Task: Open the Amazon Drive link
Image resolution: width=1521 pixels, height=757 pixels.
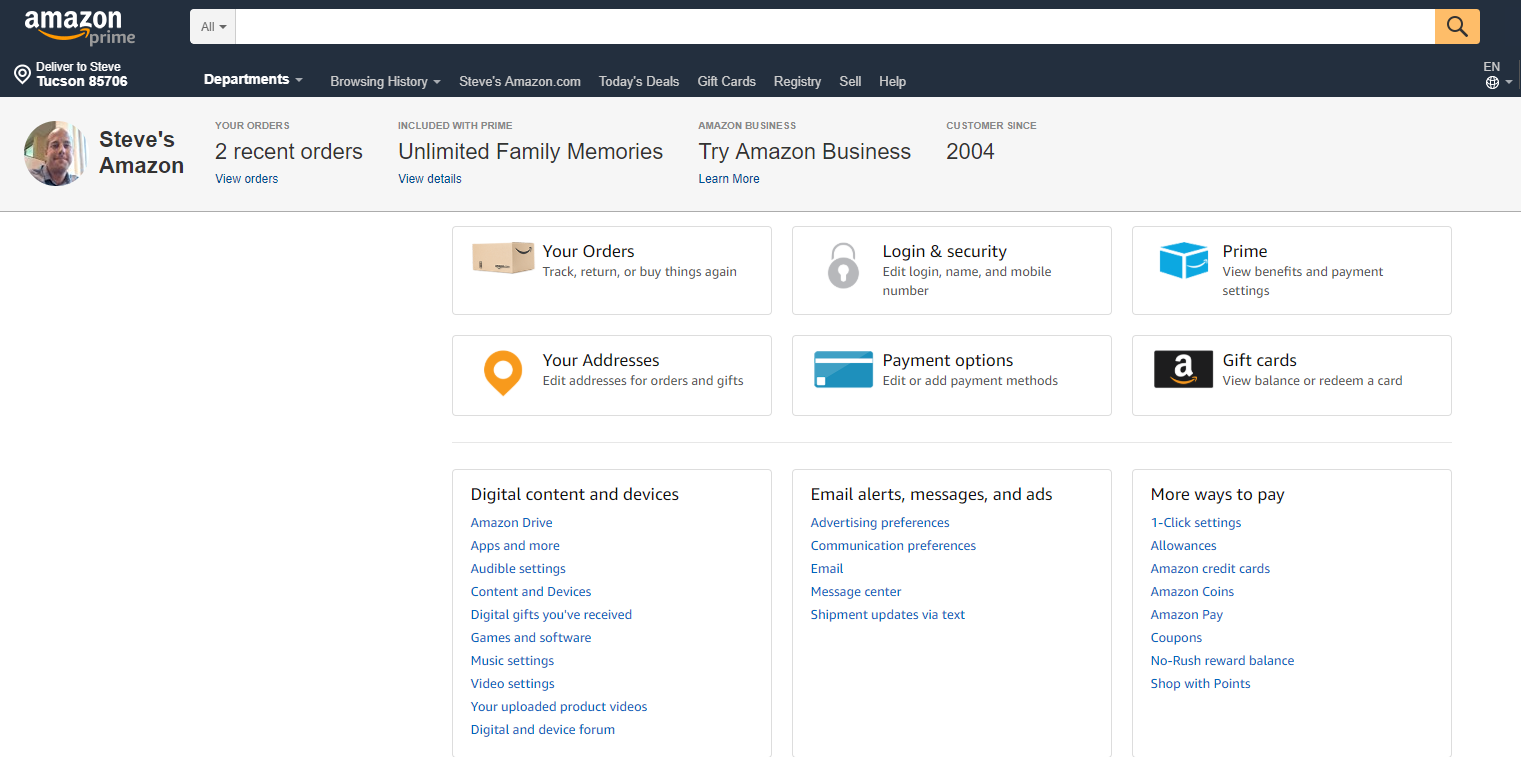Action: [512, 523]
